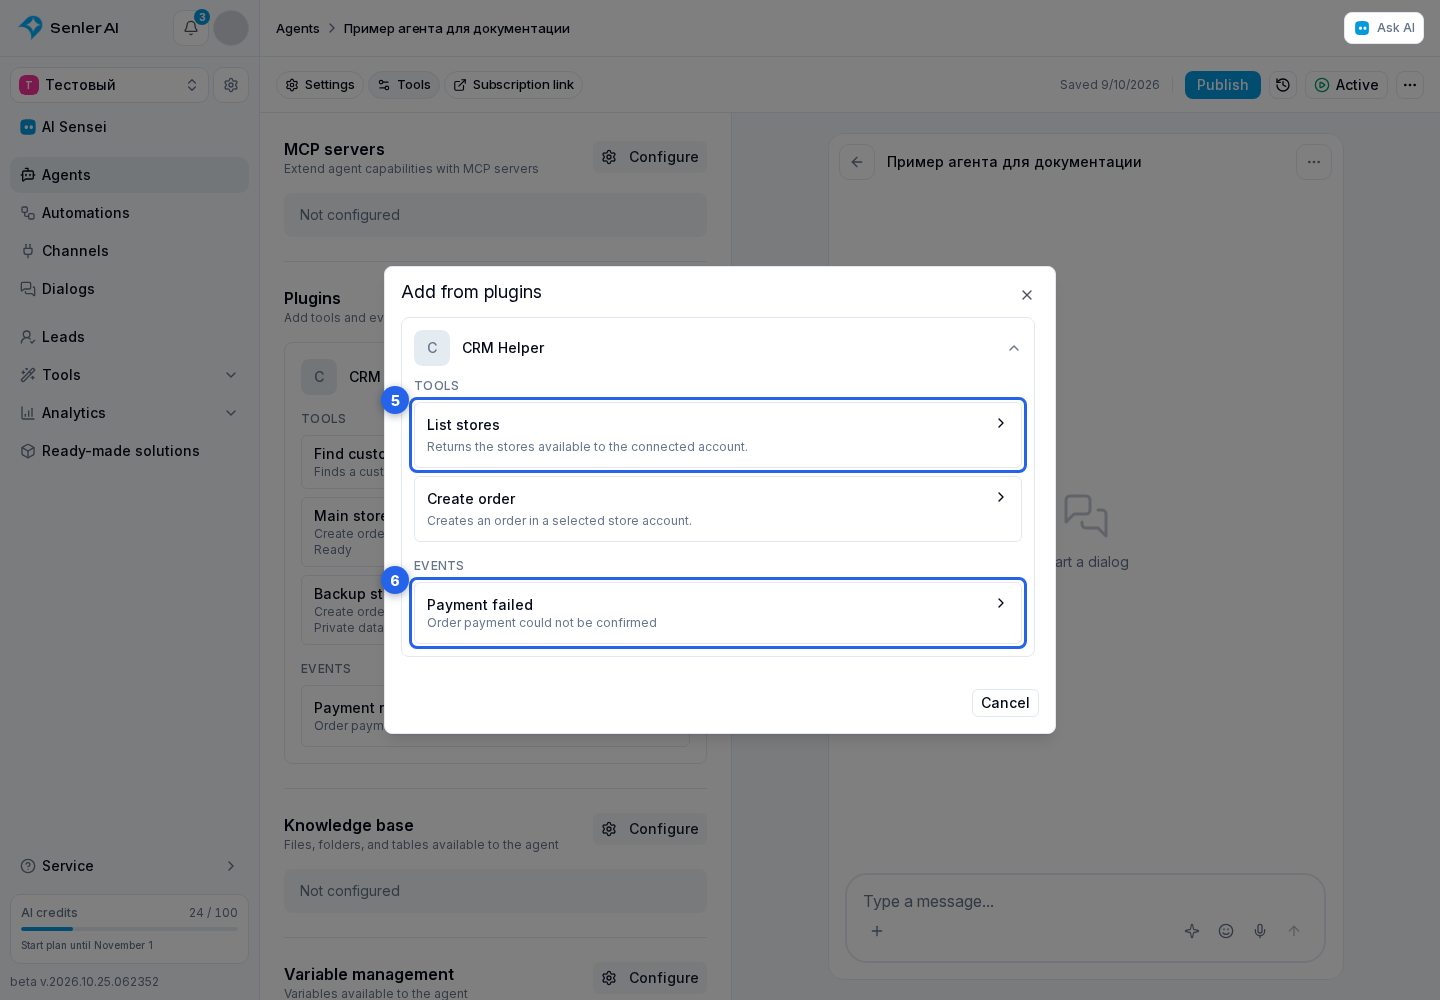
Task: Close the Add from plugins dialog
Action: tap(1027, 295)
